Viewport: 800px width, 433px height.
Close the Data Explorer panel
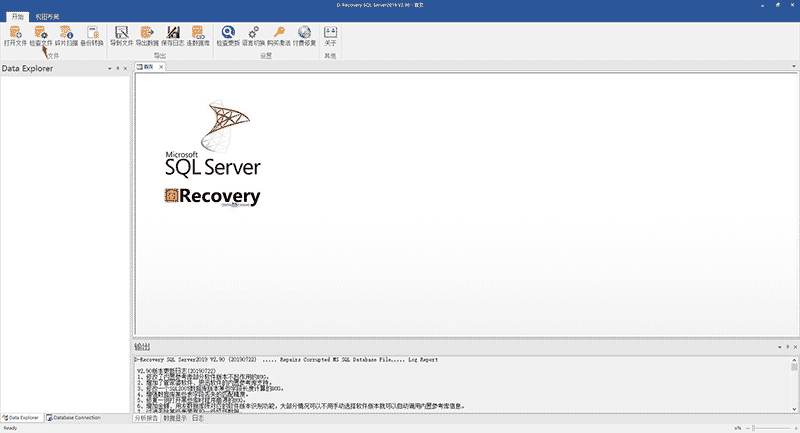[126, 68]
